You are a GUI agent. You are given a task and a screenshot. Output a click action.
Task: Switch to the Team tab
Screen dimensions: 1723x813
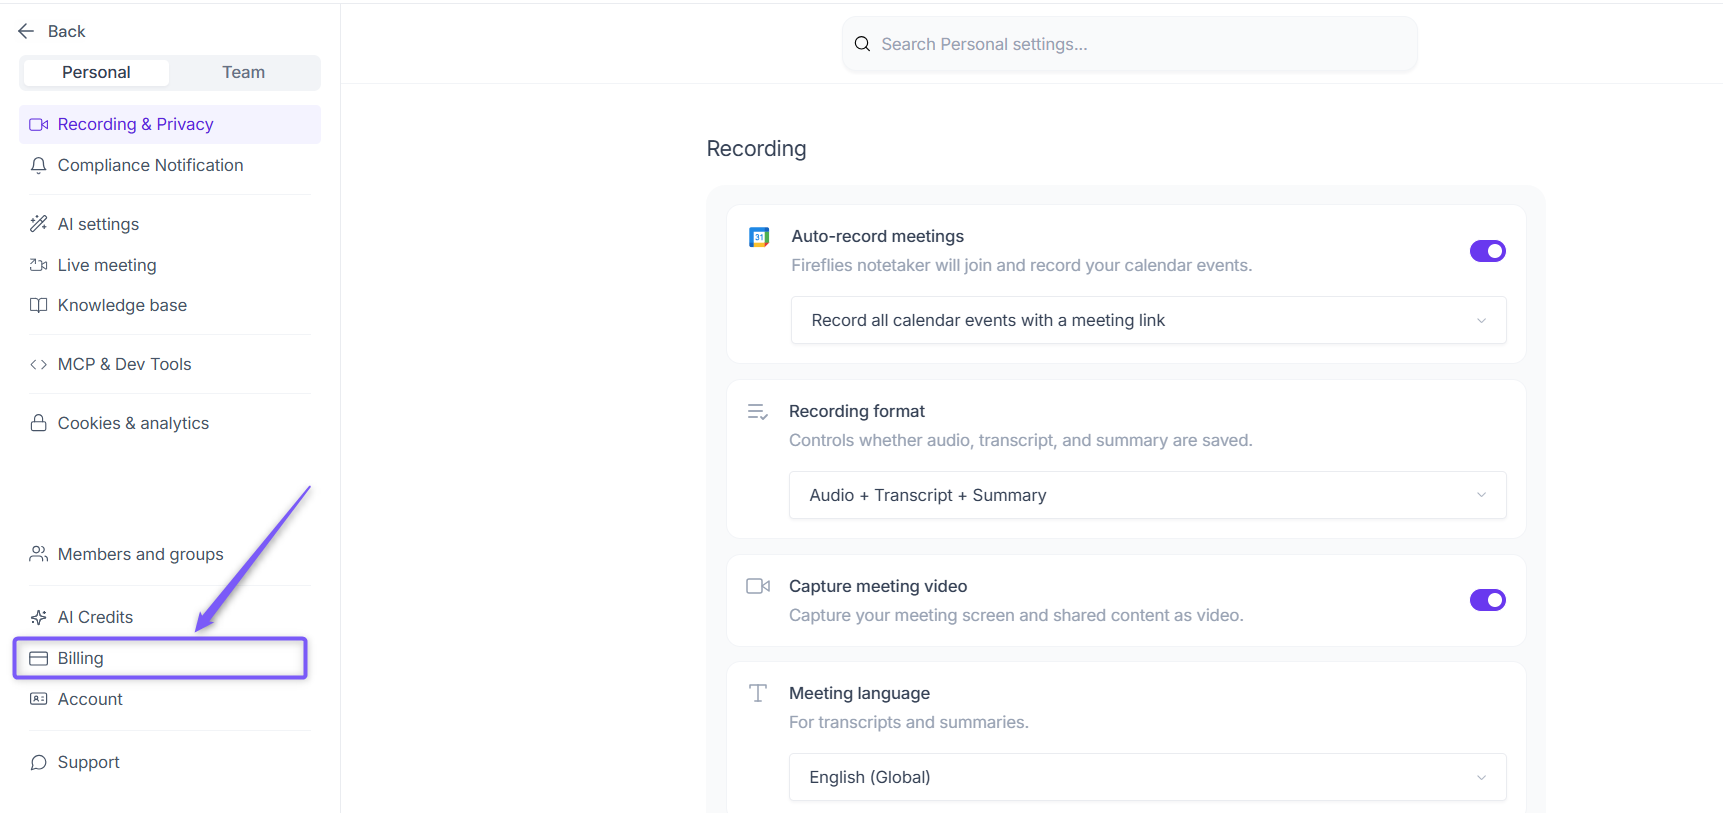[x=244, y=72]
